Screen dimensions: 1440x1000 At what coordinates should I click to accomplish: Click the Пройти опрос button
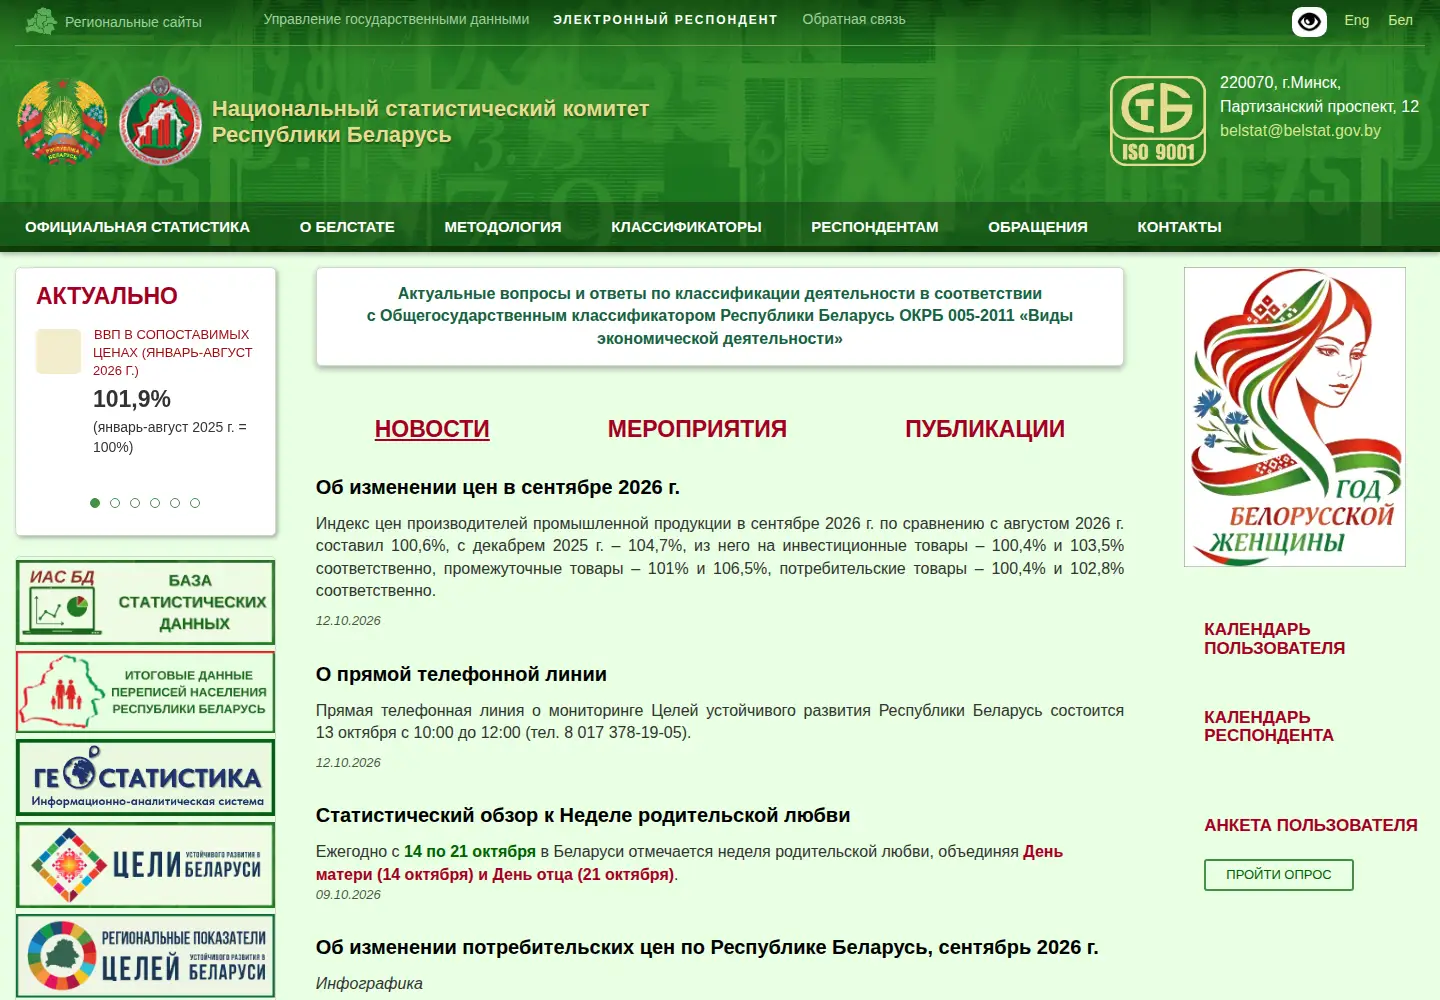[x=1279, y=875]
